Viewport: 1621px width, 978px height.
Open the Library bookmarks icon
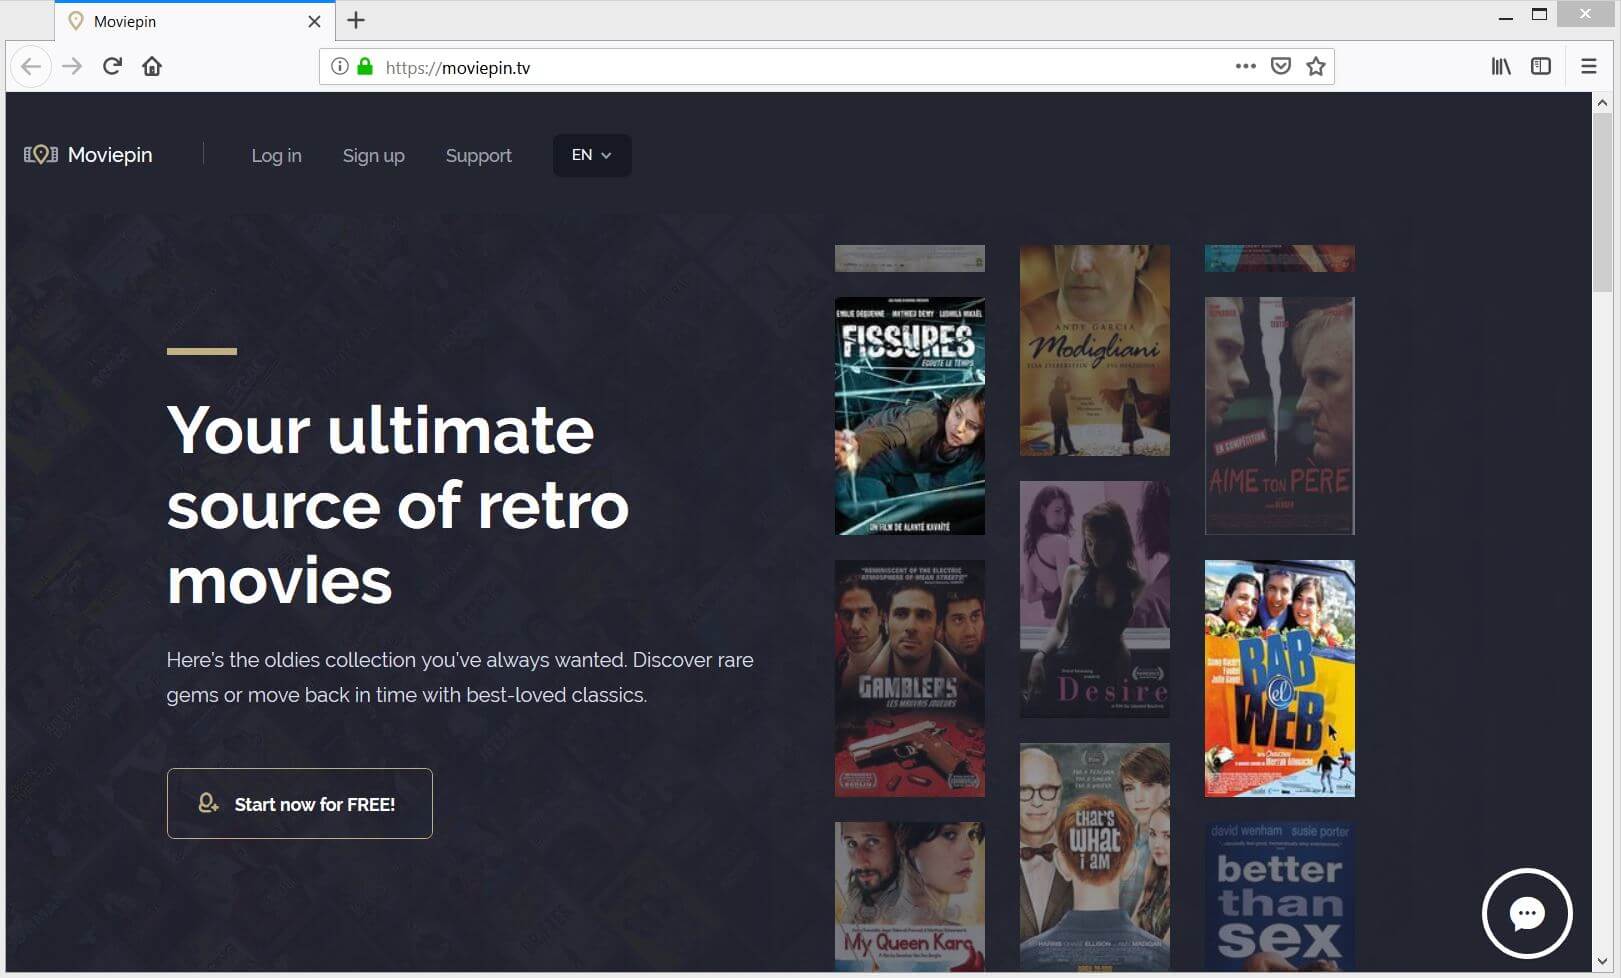1501,67
